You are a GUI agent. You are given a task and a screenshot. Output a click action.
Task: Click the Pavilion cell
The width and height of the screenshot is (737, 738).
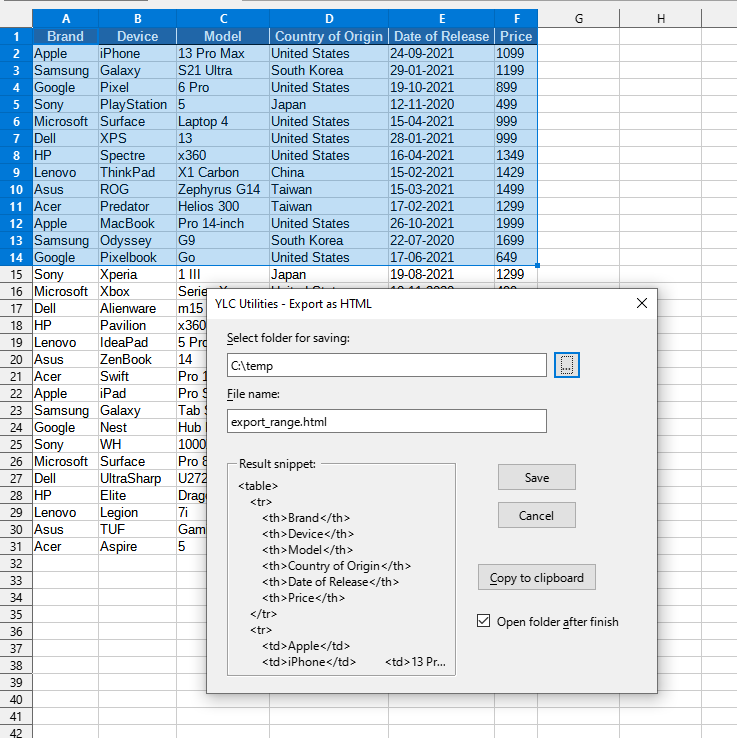[x=137, y=325]
